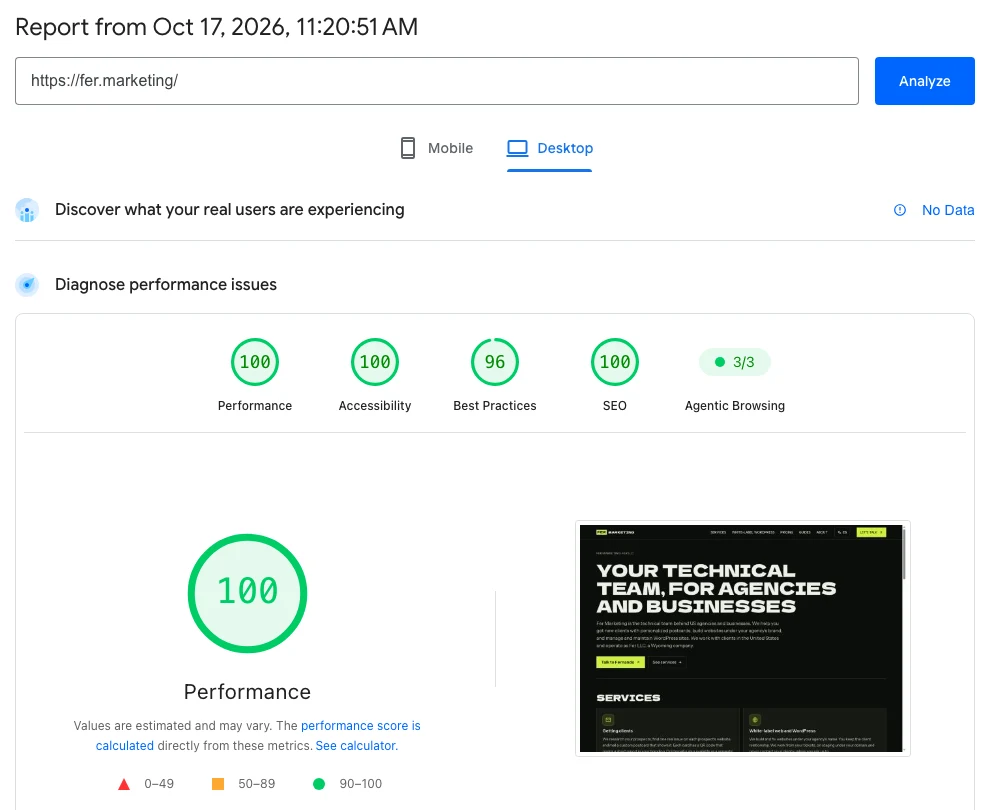Click the mobile phone icon
Viewport: 990px width, 810px height.
point(408,148)
